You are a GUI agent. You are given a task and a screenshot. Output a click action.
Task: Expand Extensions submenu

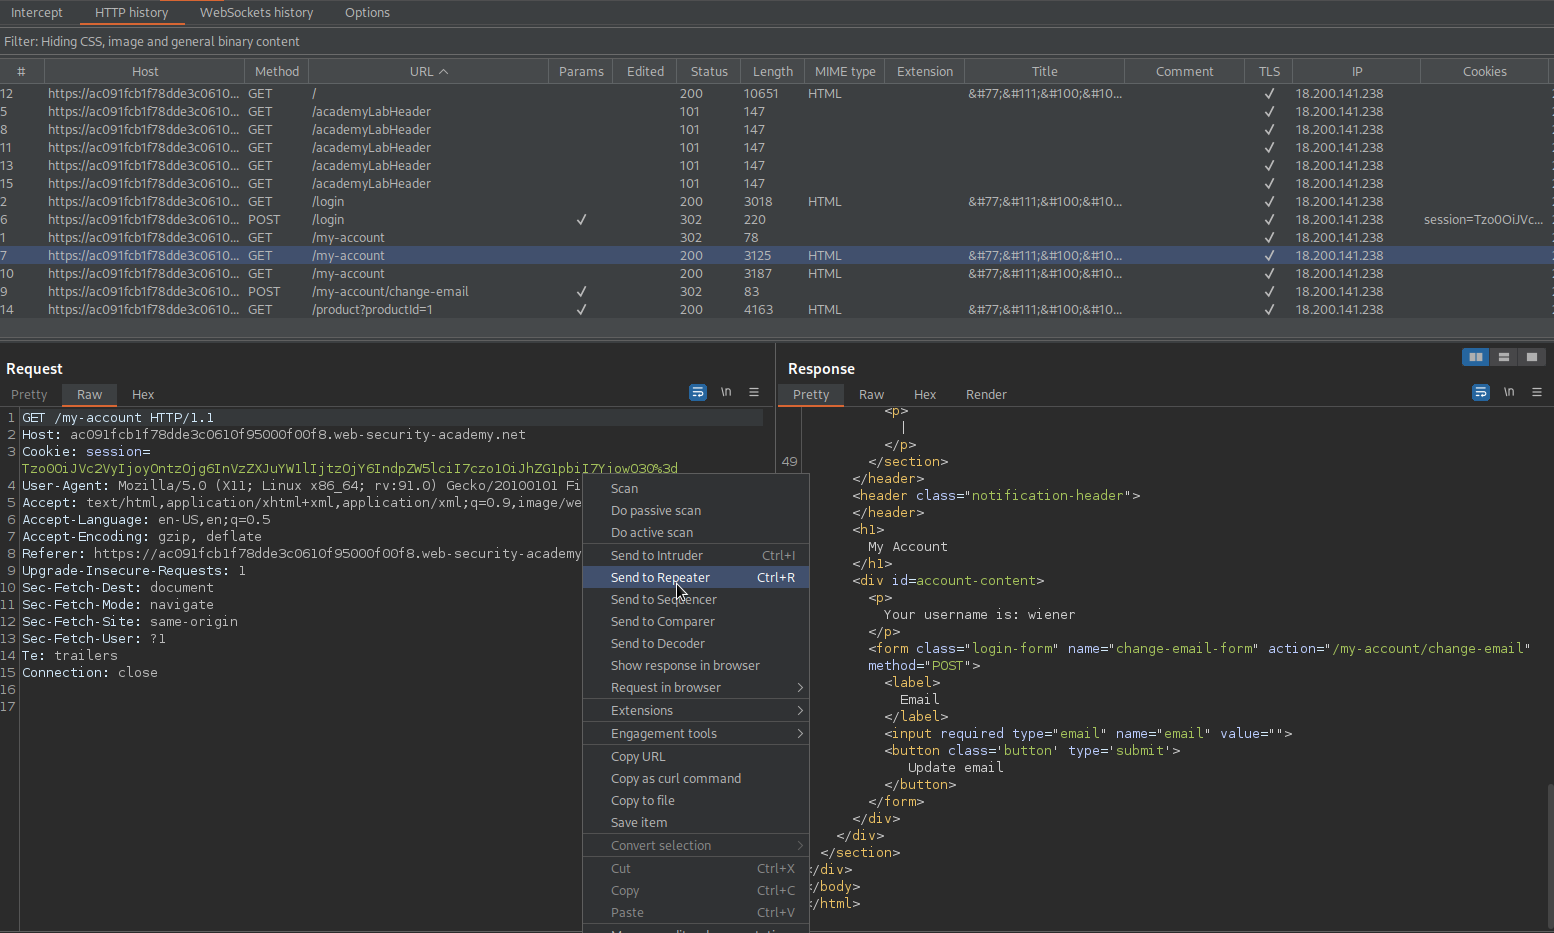[696, 711]
